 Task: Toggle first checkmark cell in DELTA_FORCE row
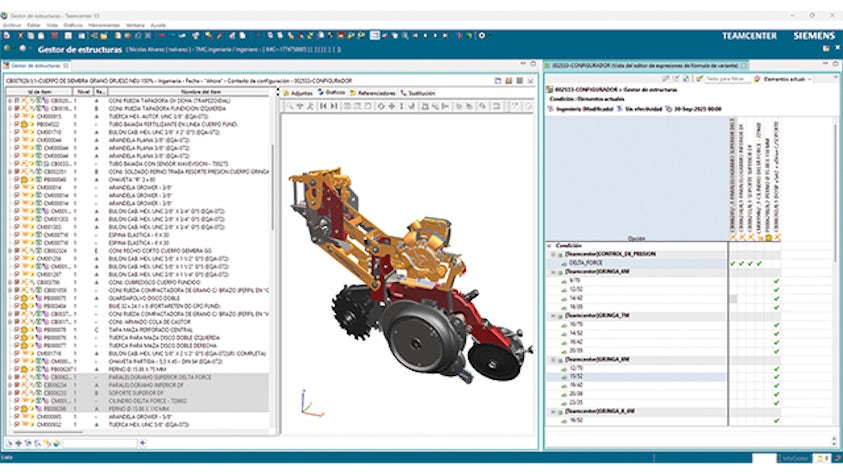point(733,263)
